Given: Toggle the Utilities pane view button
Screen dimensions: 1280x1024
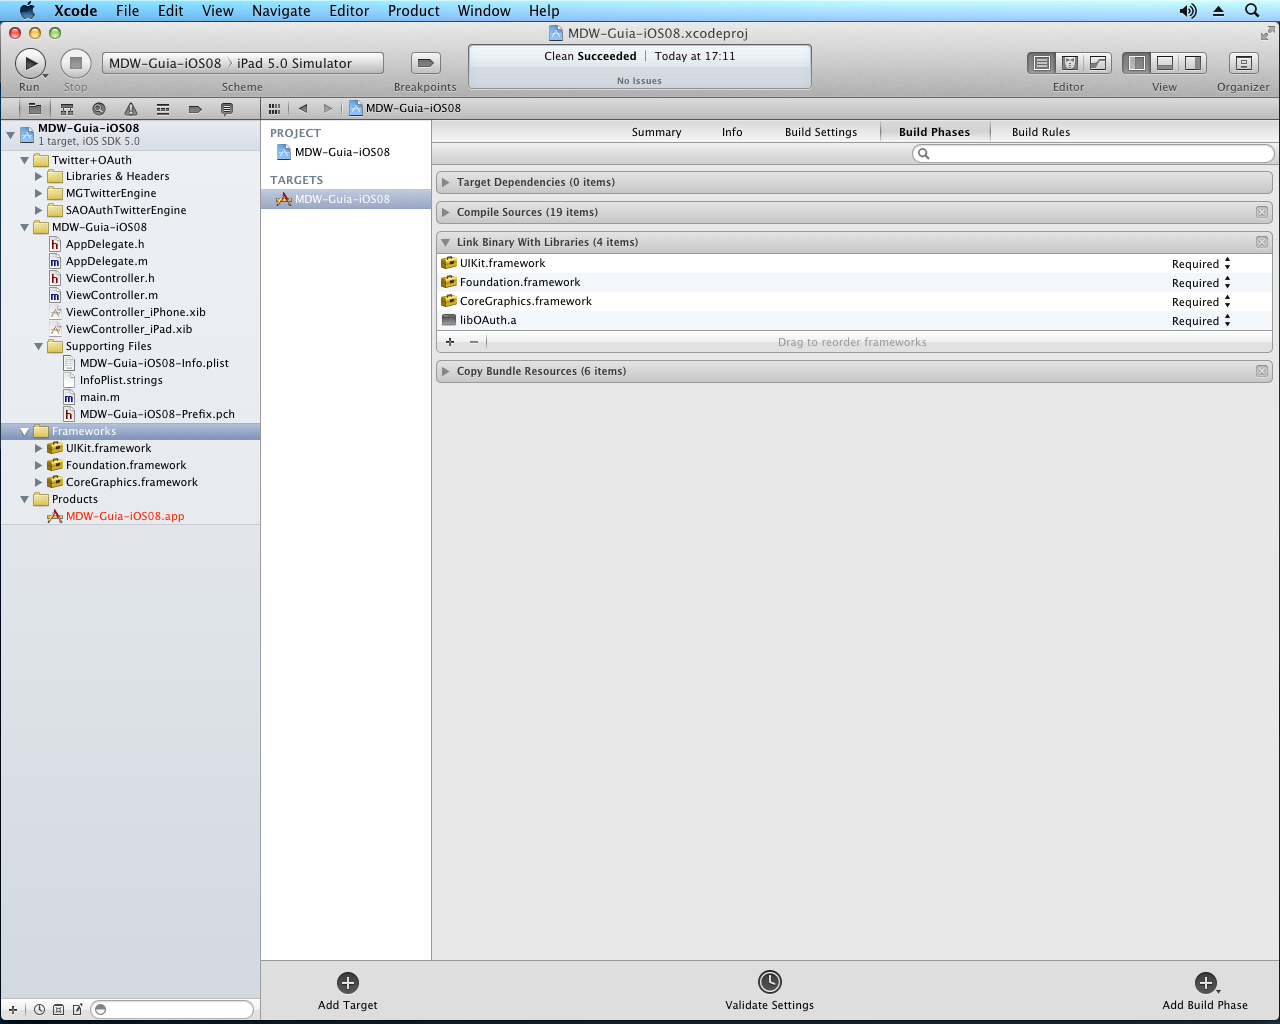Looking at the screenshot, I should tap(1193, 63).
